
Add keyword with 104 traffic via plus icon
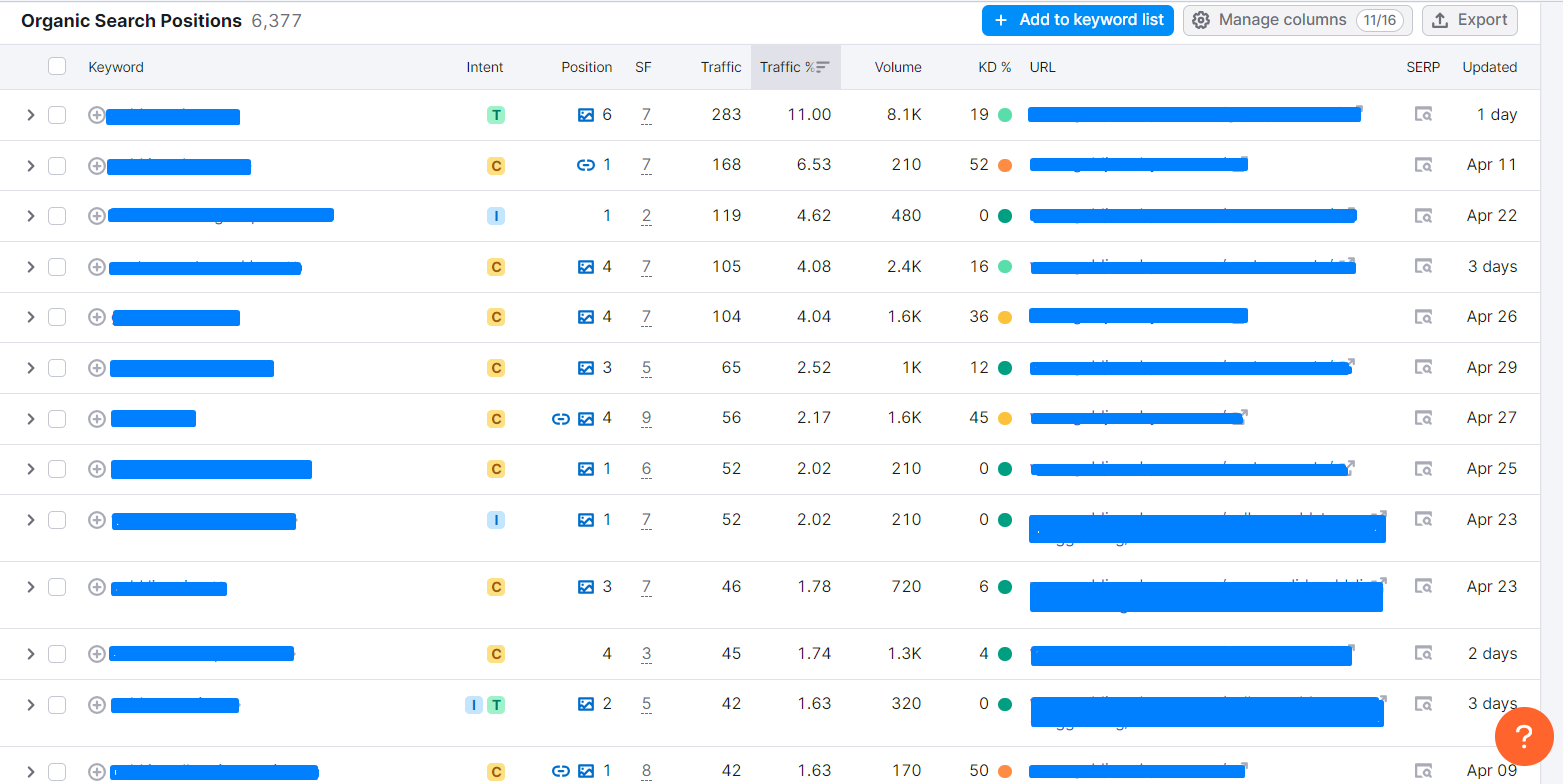click(x=97, y=317)
